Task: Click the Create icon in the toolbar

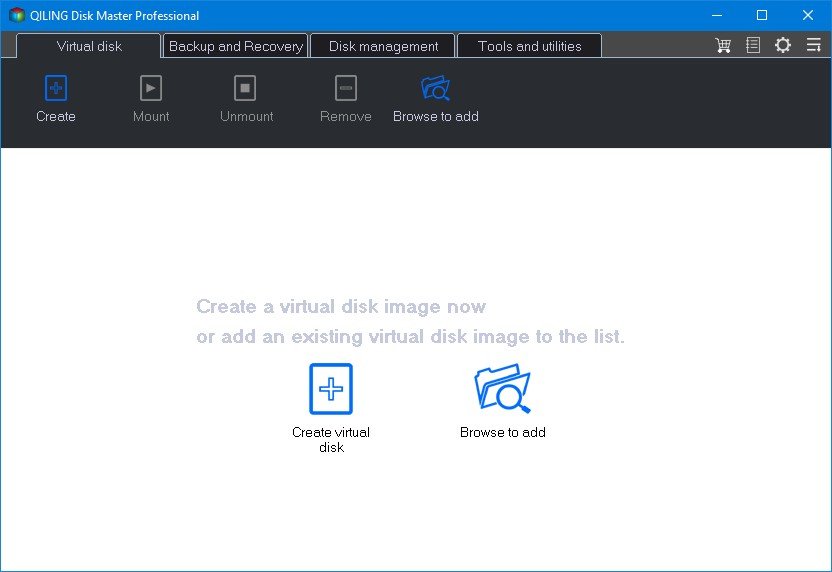Action: pos(56,88)
